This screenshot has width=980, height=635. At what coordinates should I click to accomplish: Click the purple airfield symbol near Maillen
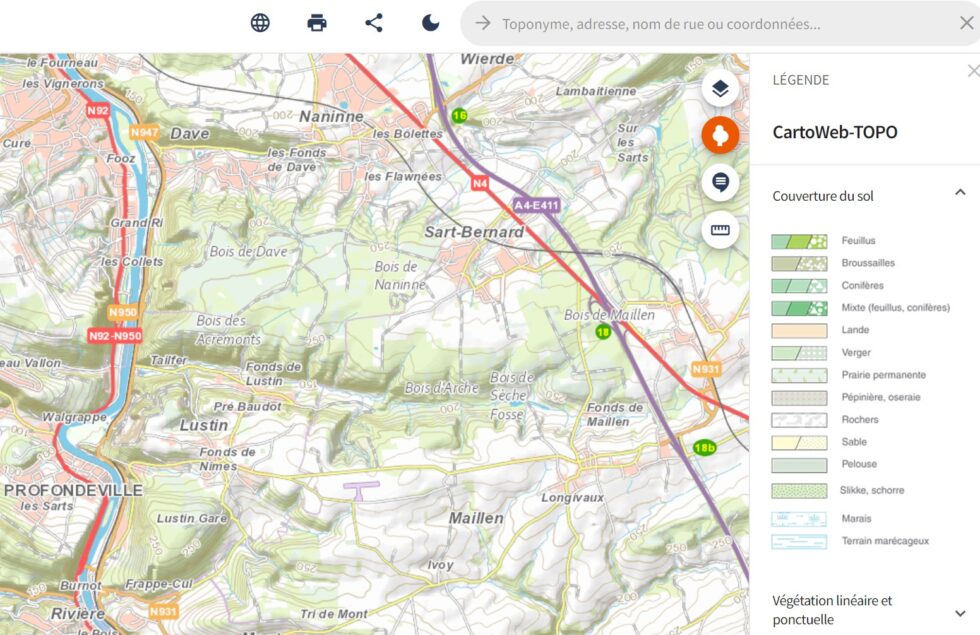(361, 490)
